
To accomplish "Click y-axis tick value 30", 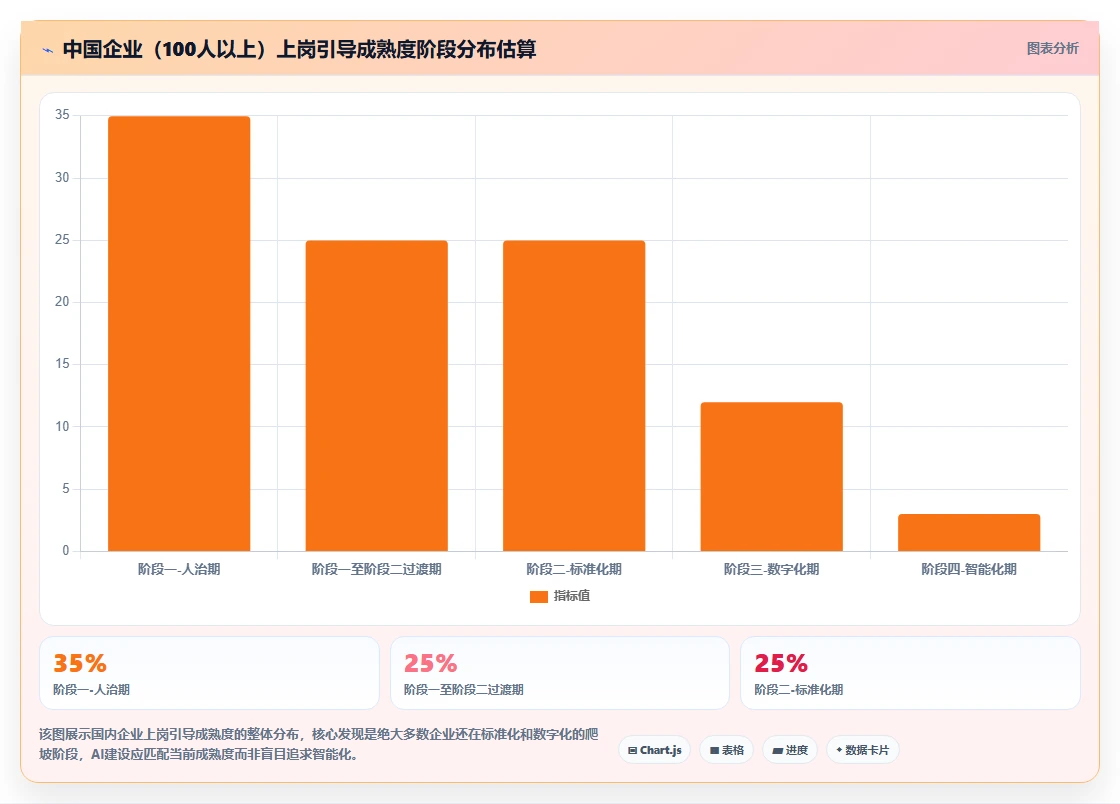I will pos(62,178).
